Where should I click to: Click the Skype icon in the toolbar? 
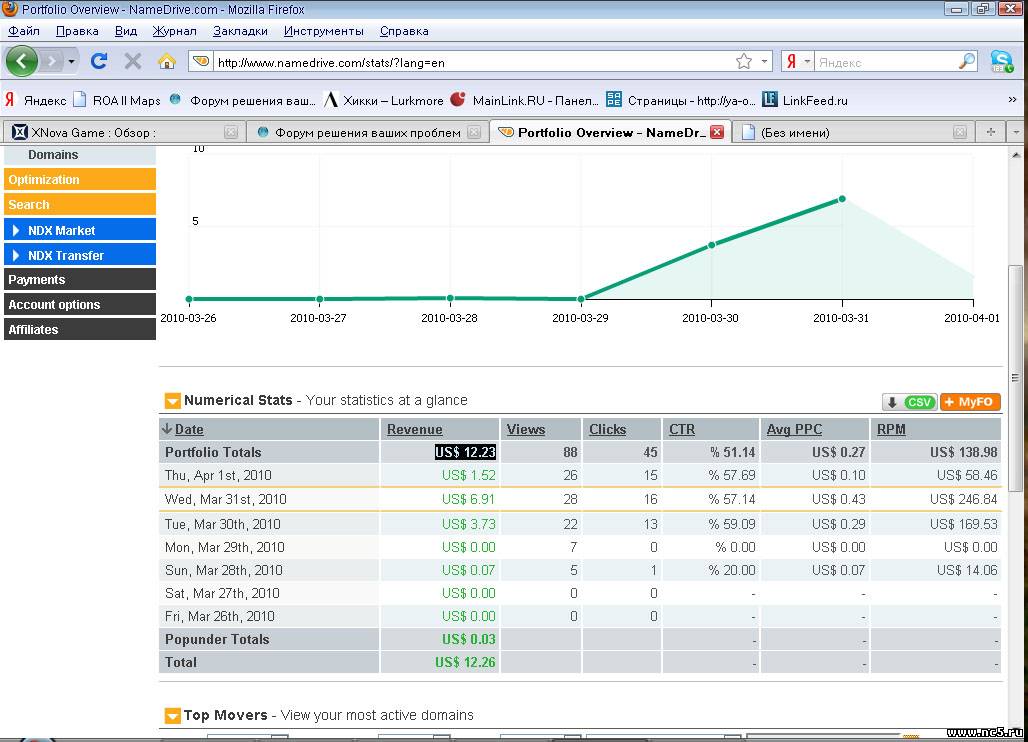coord(1001,61)
